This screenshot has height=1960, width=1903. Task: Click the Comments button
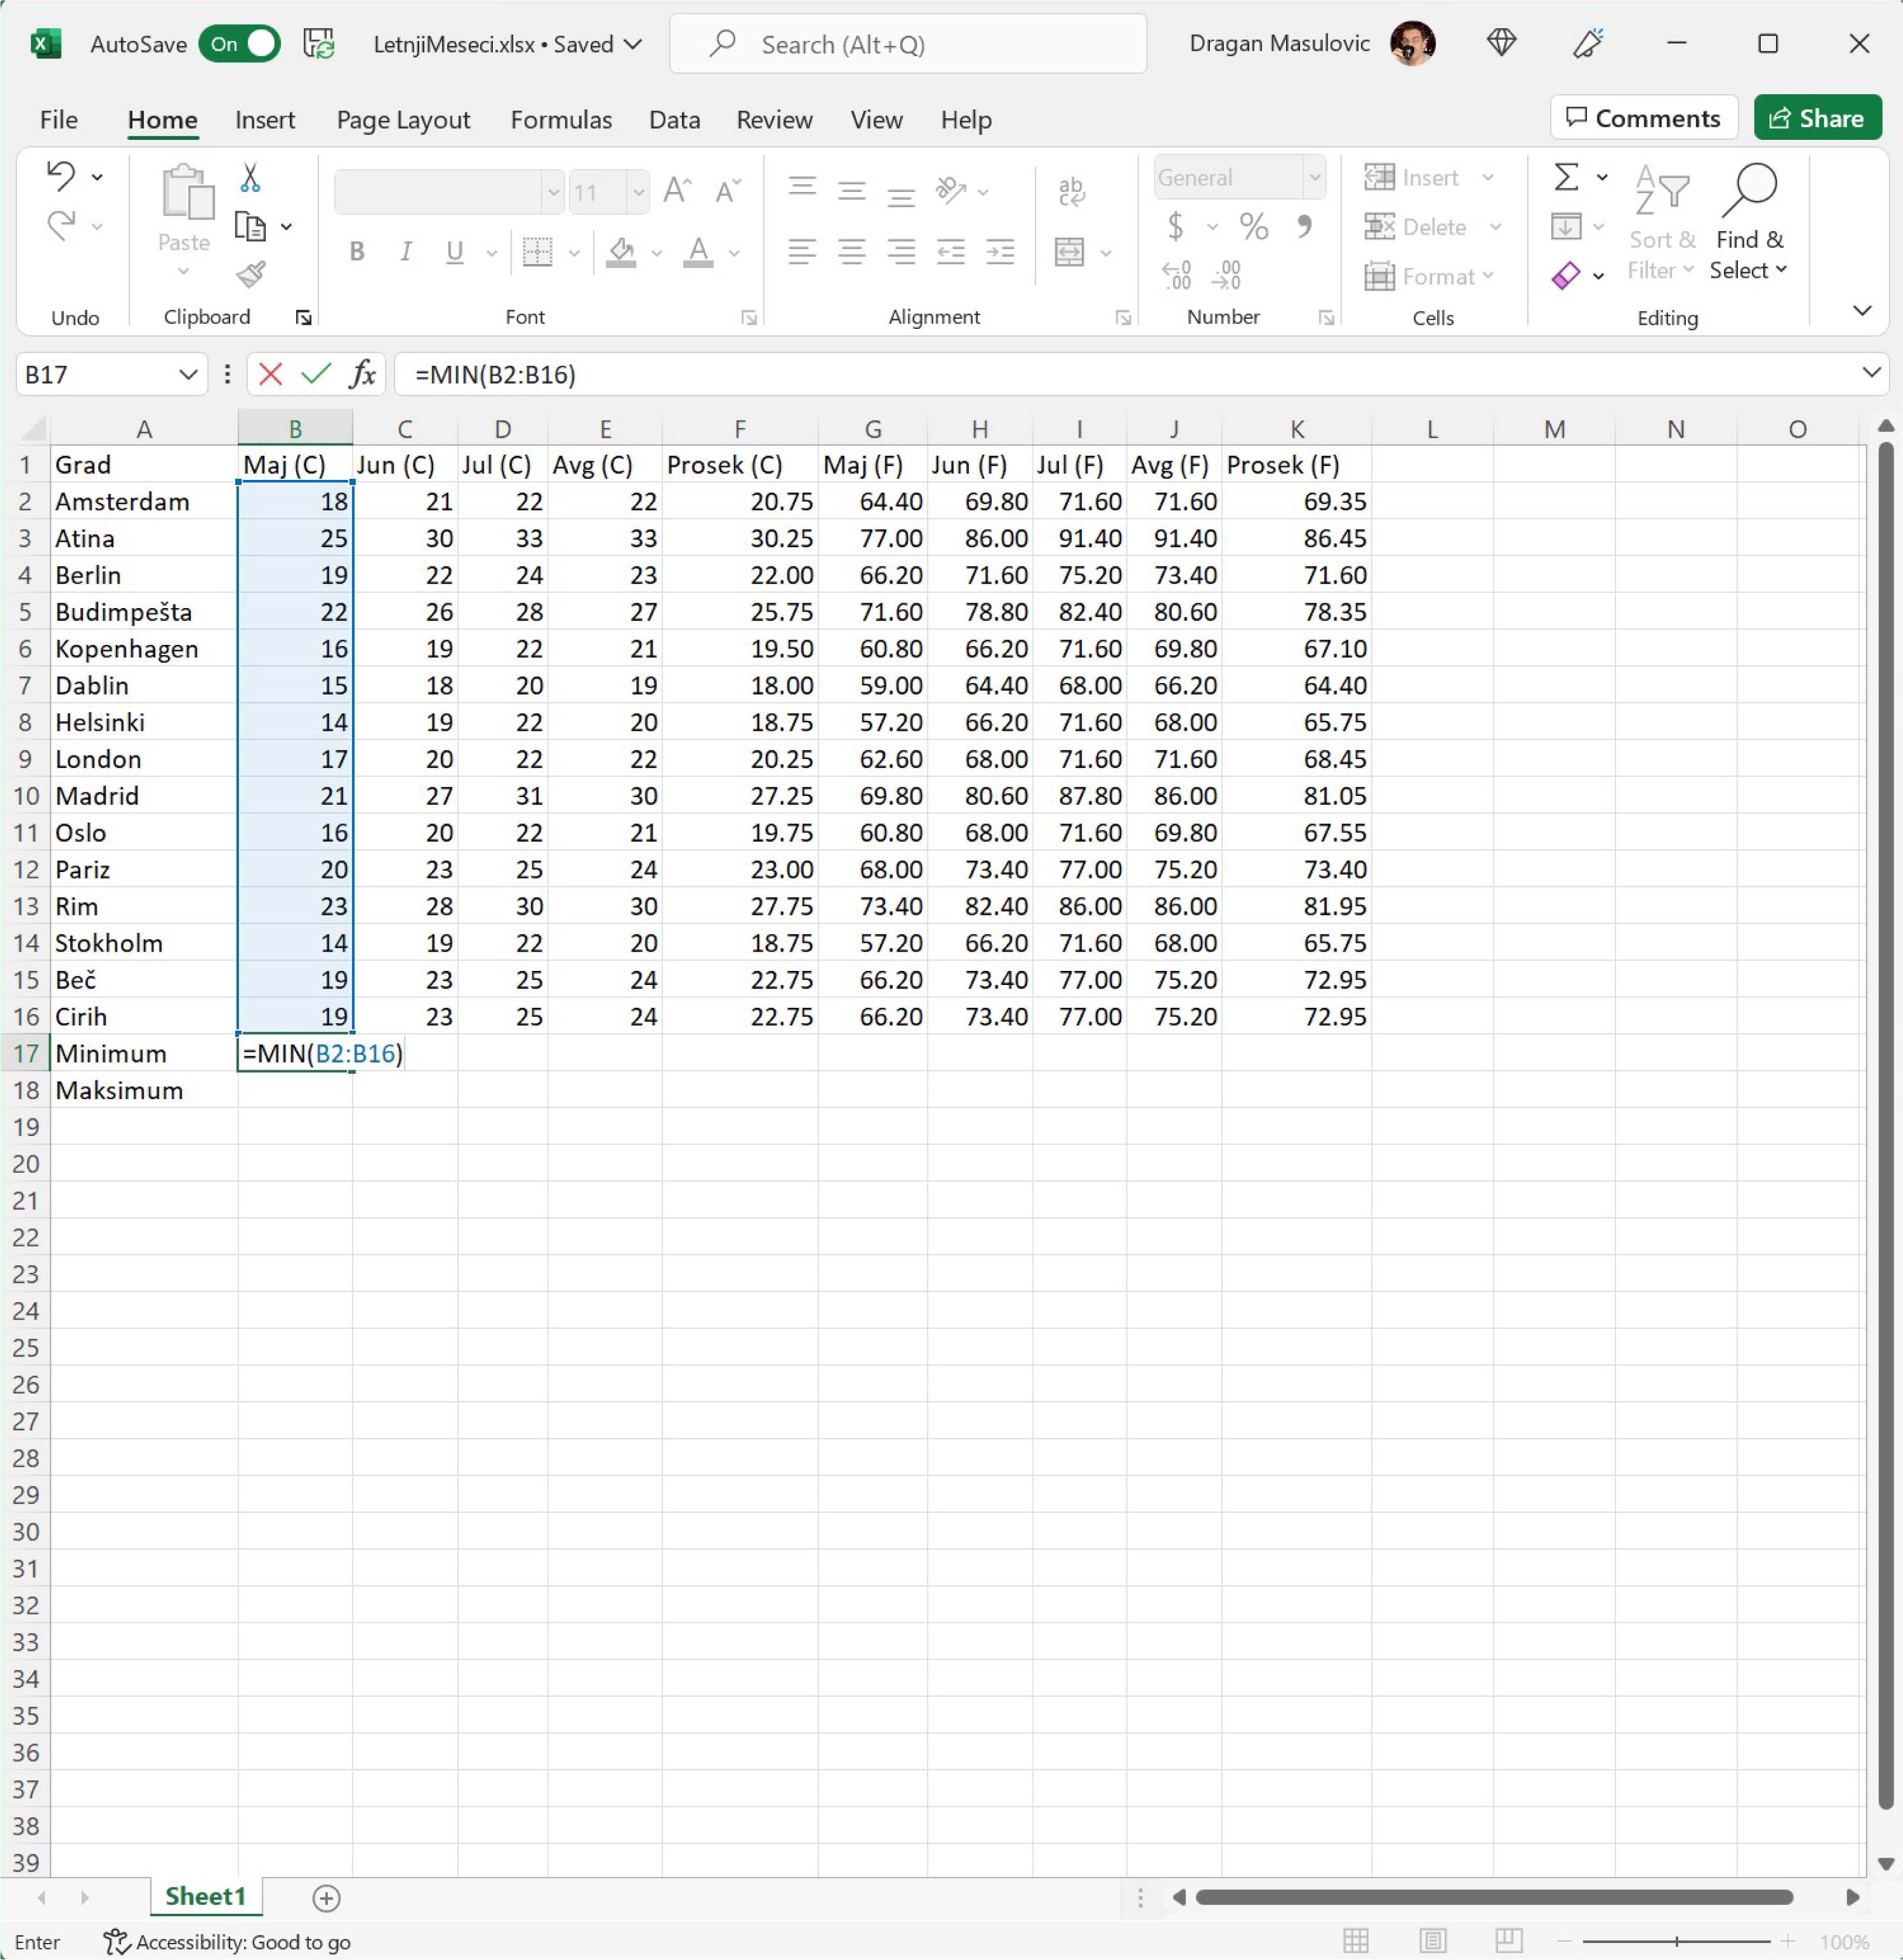(x=1643, y=118)
